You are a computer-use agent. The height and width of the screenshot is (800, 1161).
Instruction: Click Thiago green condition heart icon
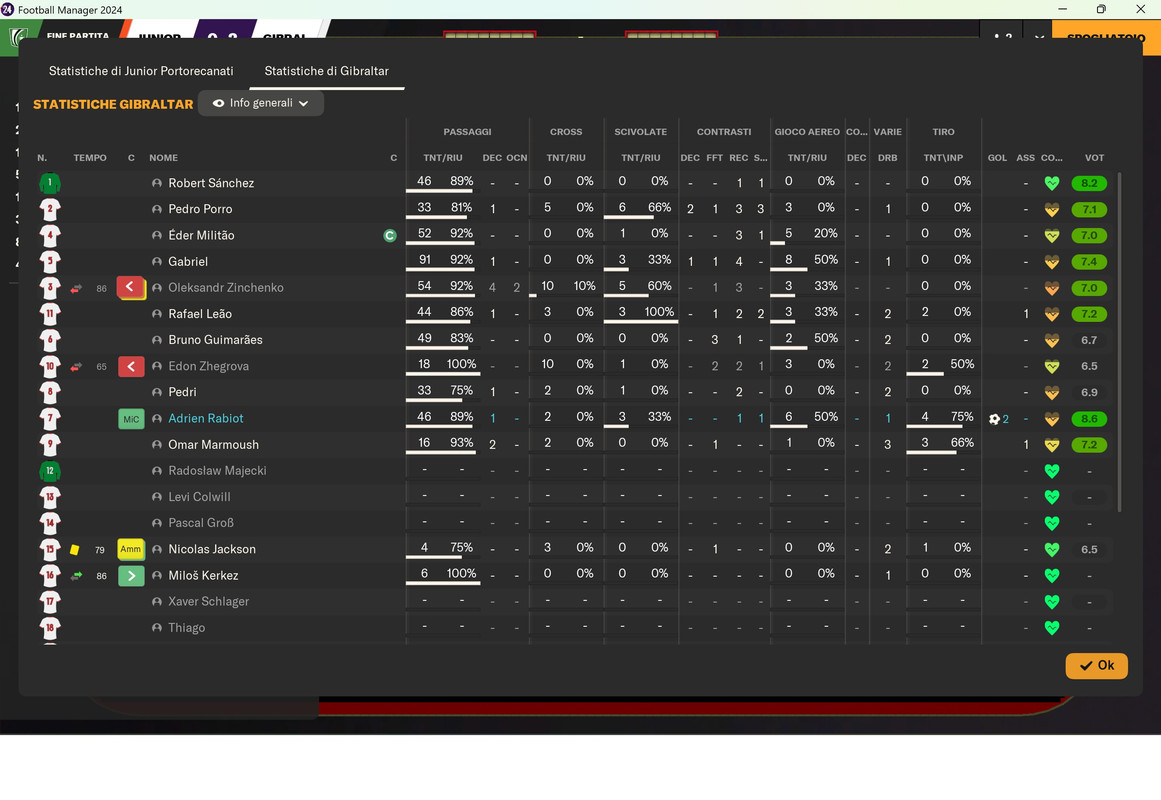(x=1051, y=627)
